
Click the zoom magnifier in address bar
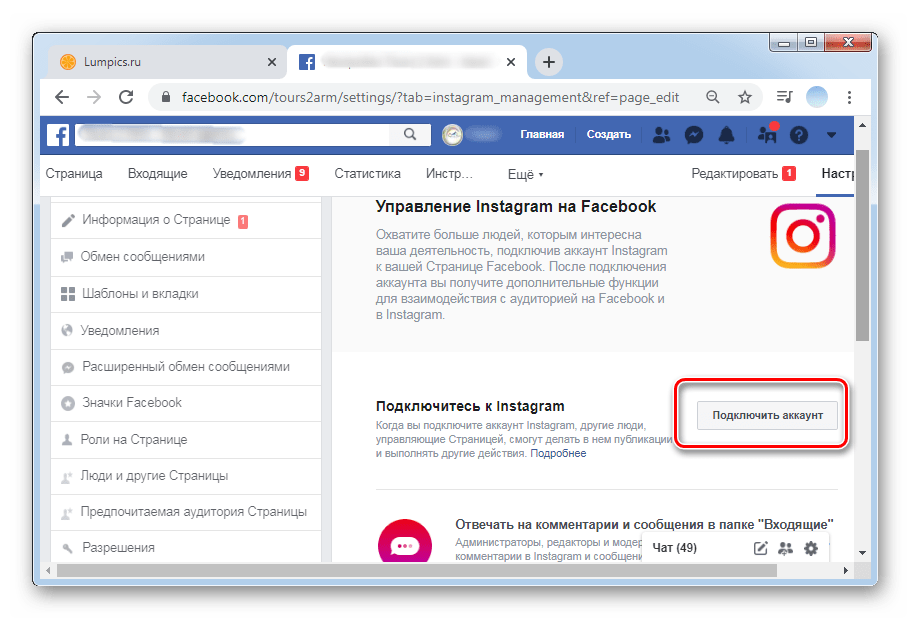(712, 97)
